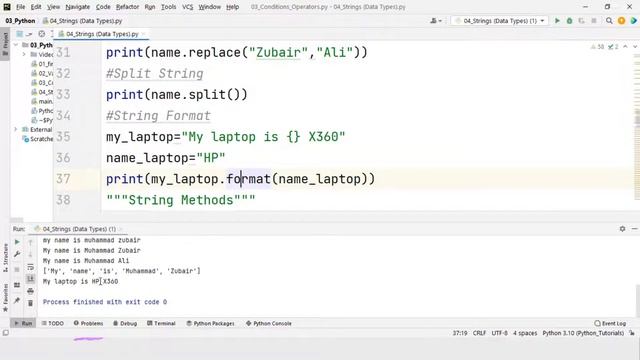Viewport: 640px width, 360px height.
Task: Open the Python Console tool window
Action: [269, 323]
